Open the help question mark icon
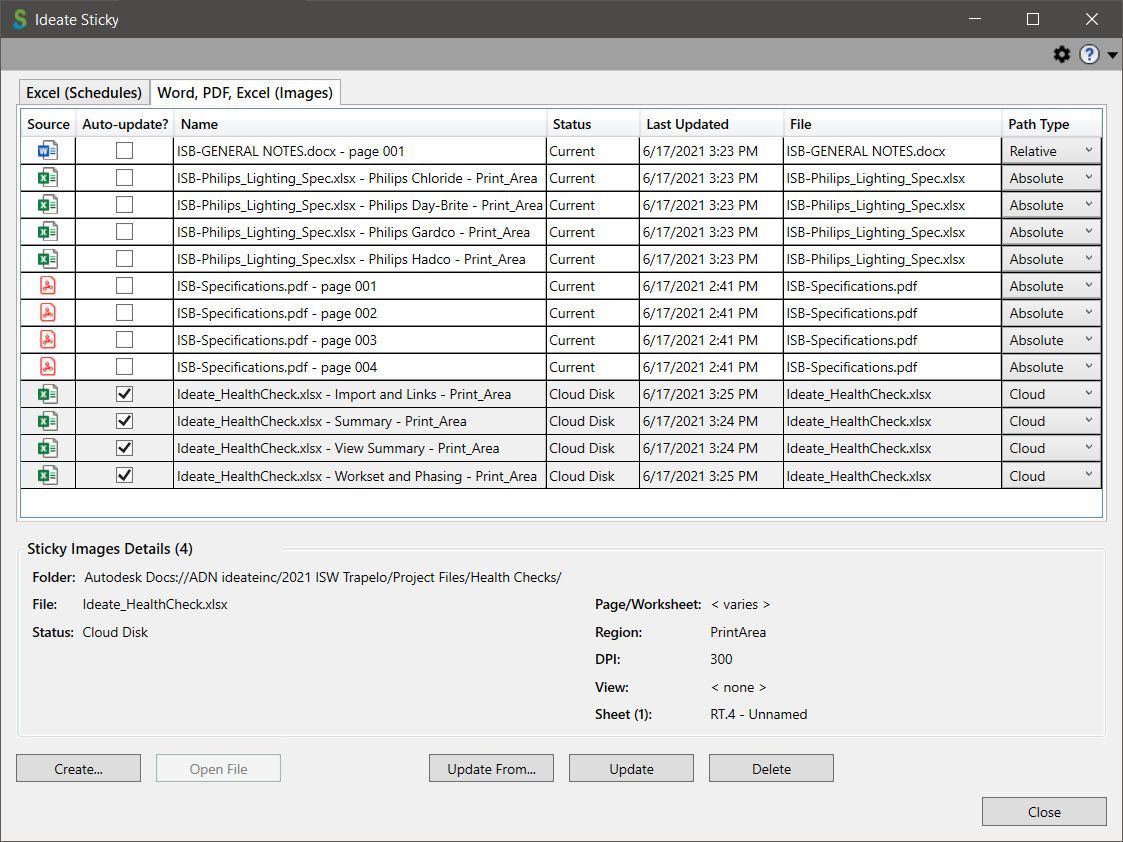 click(1089, 54)
